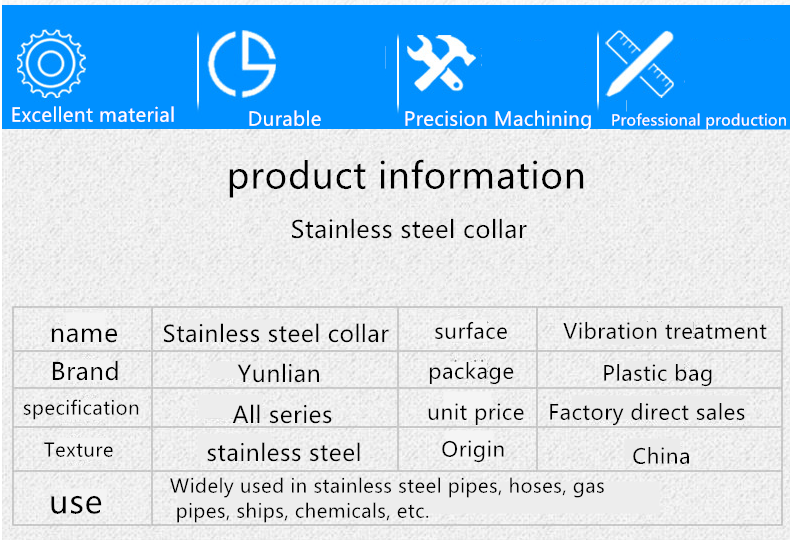Click the ruler and pencil icon
790x540 pixels.
[x=640, y=64]
